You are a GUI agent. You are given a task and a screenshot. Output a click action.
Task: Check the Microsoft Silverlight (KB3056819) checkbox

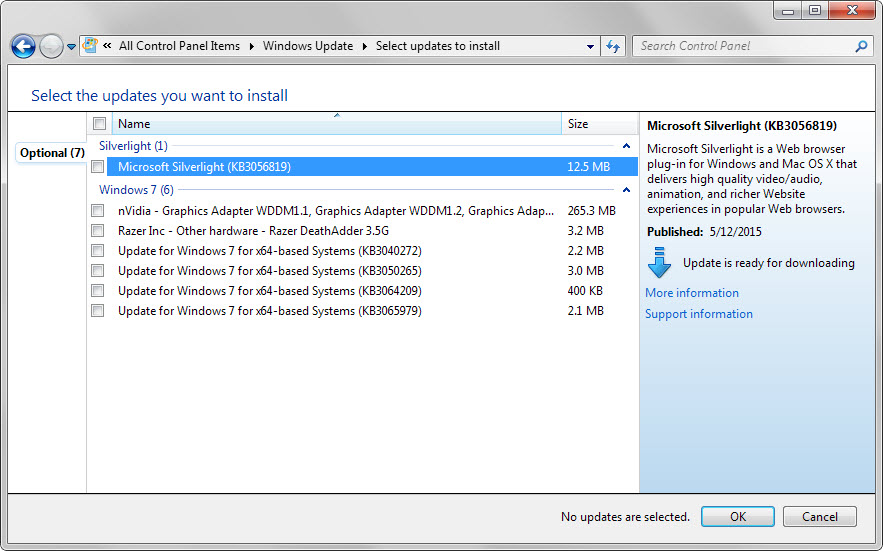97,167
